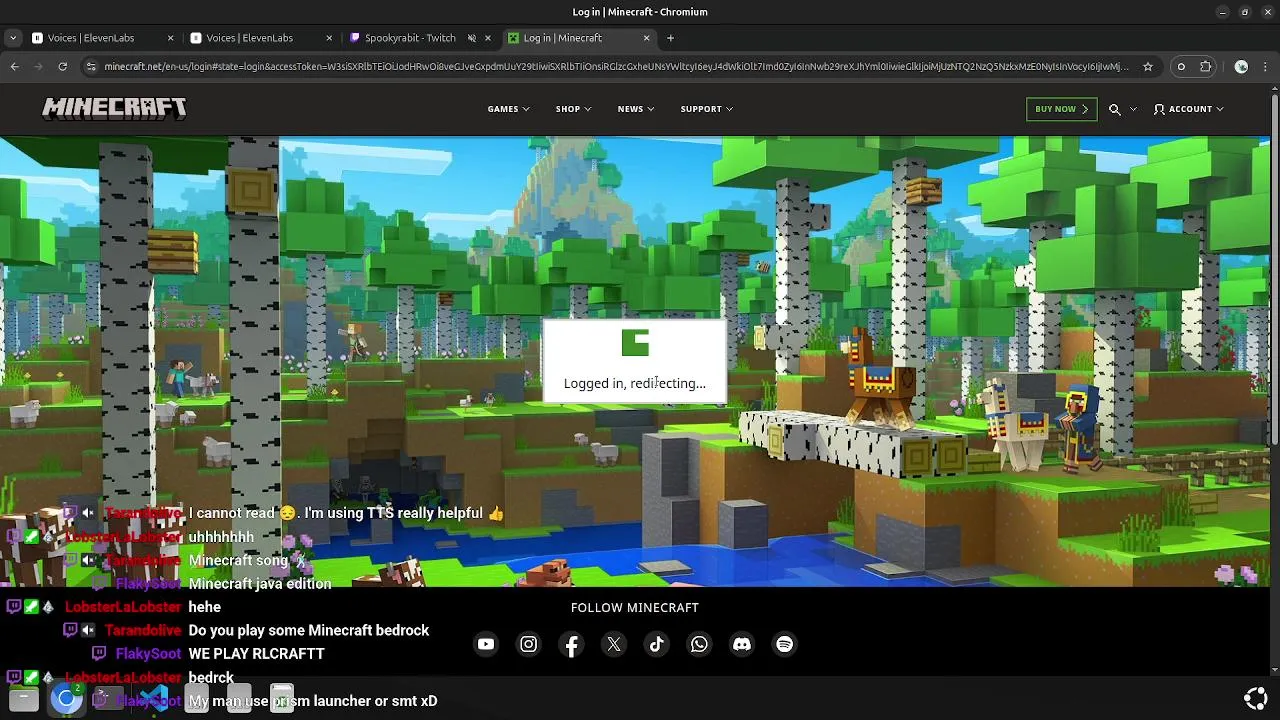Viewport: 1280px width, 720px height.
Task: Click the Buy Now button
Action: point(1061,109)
